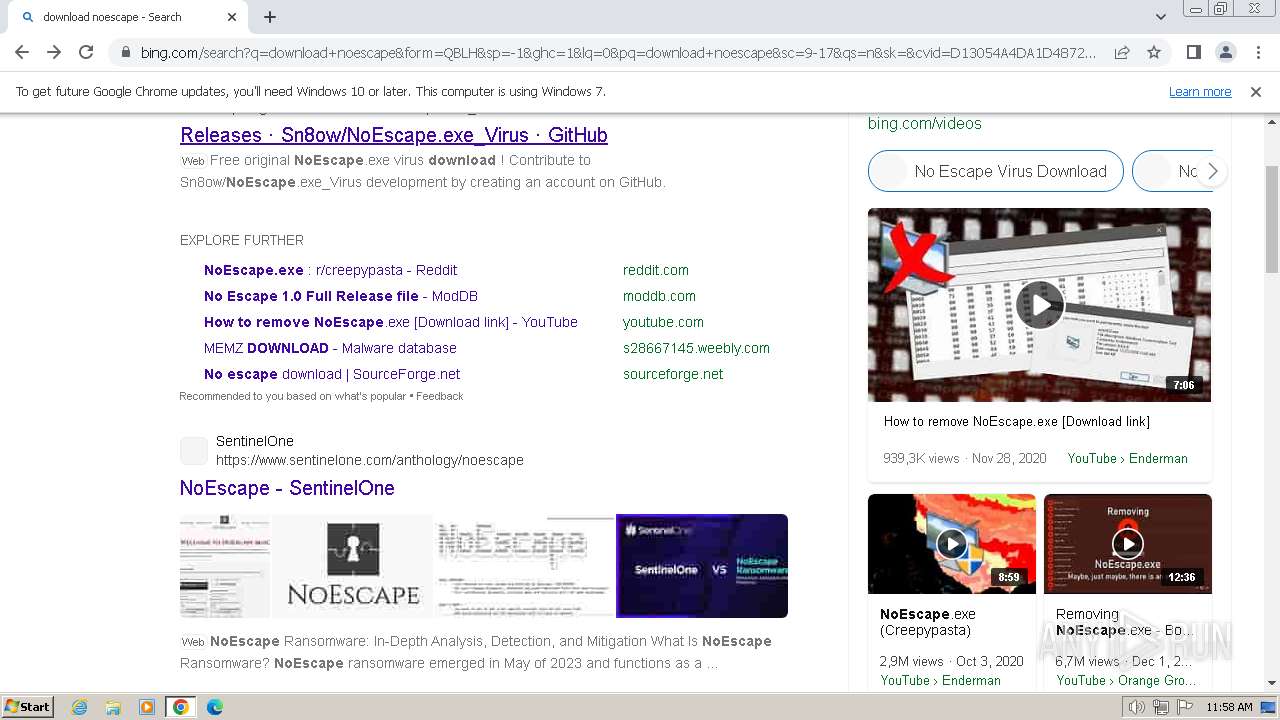Click sourceforge.net domain text

pyautogui.click(x=673, y=374)
